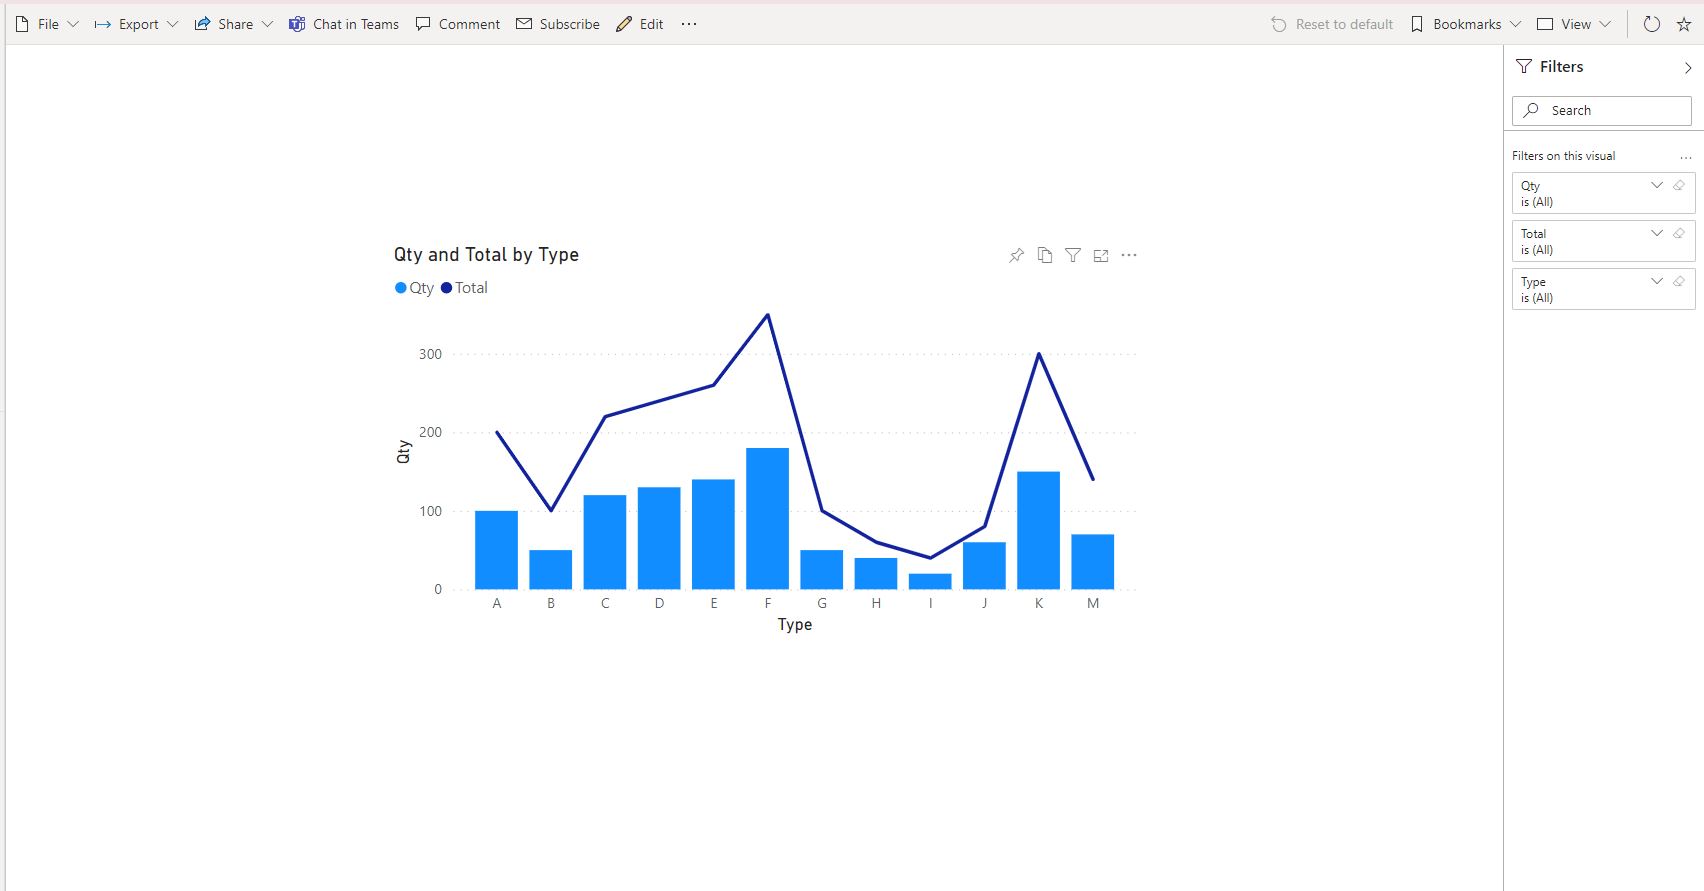1704x891 pixels.
Task: Open the Bookmarks dropdown
Action: point(1466,24)
